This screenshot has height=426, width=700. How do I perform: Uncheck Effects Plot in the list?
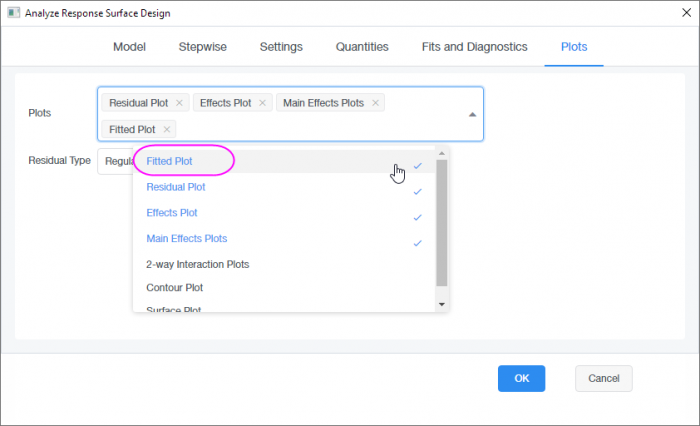point(172,213)
